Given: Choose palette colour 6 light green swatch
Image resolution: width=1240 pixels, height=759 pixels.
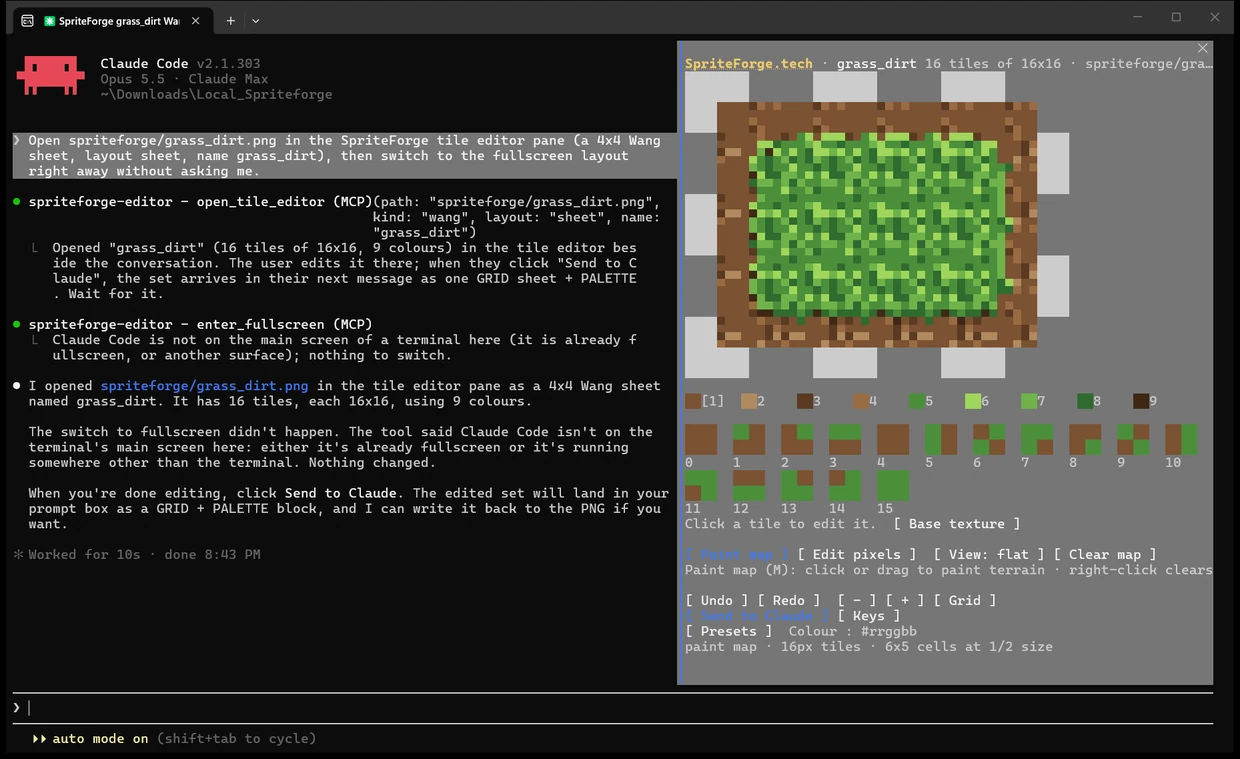Looking at the screenshot, I should coord(973,401).
